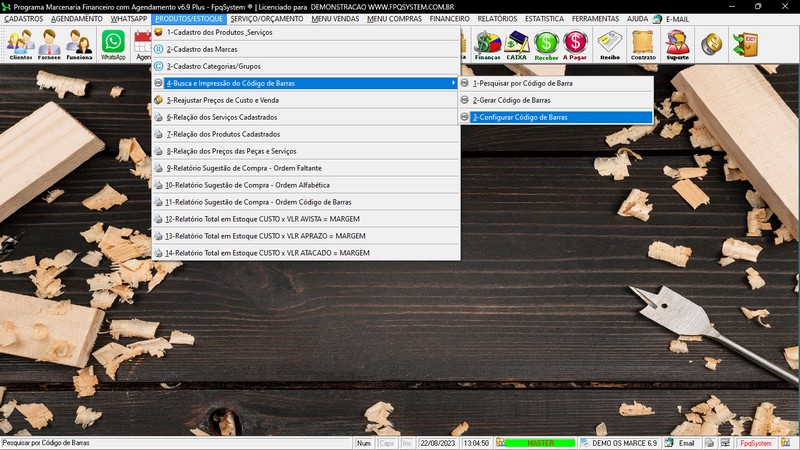Open the AGENDAMENTO menu
800x450 pixels.
[77, 19]
